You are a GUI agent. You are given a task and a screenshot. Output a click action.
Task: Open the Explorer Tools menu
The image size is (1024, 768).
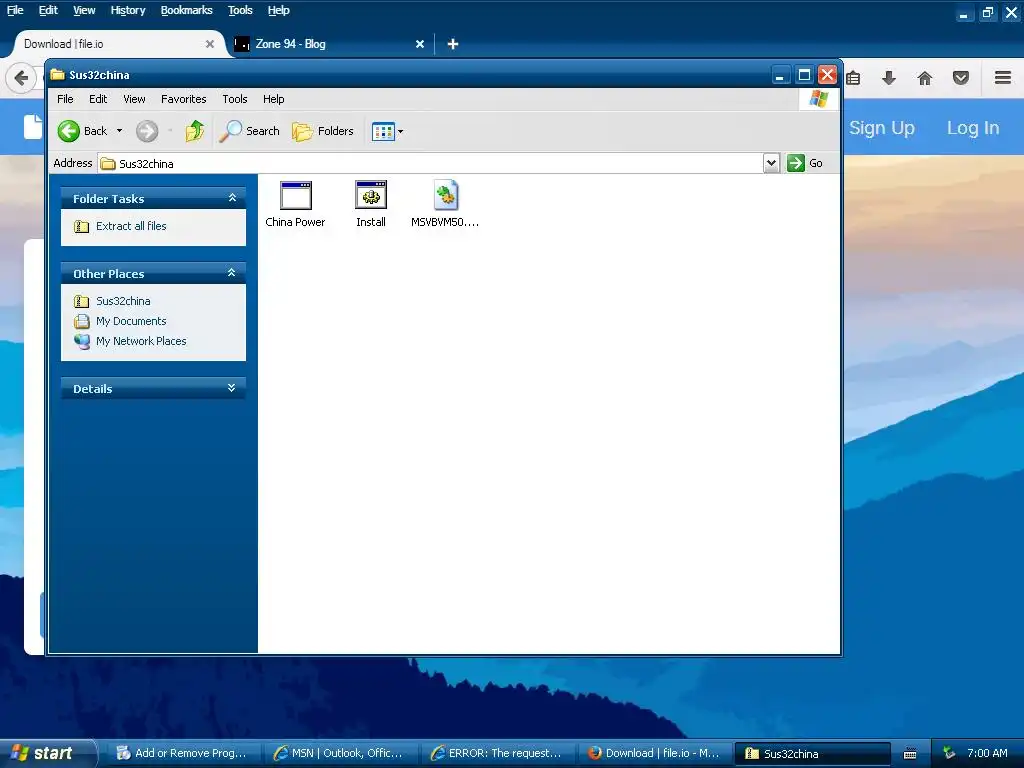tap(234, 99)
